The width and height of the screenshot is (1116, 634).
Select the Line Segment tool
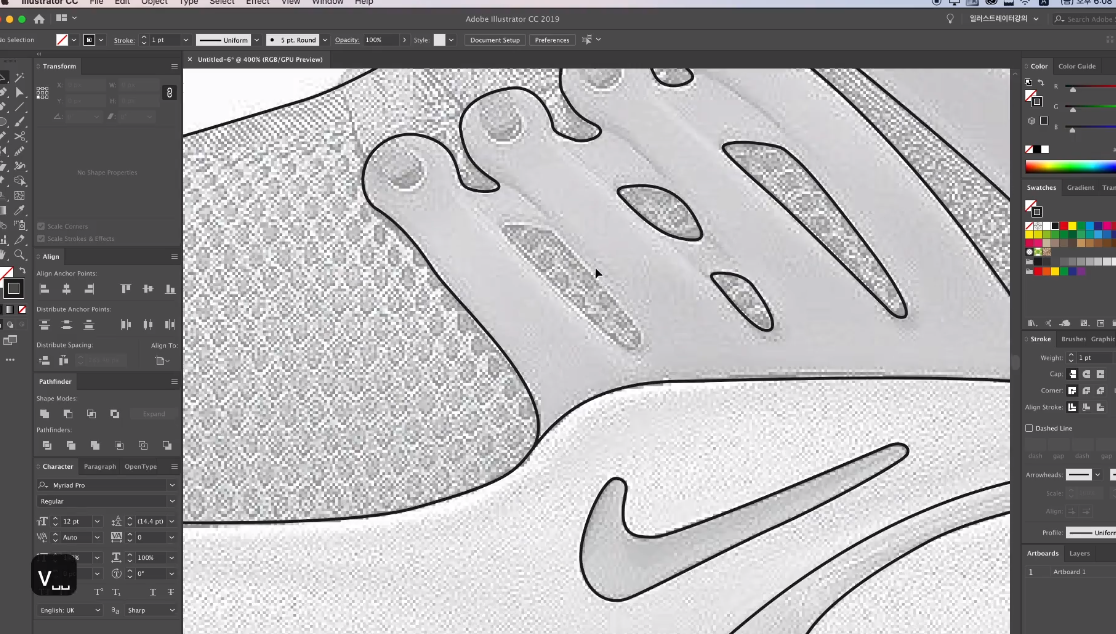(19, 107)
